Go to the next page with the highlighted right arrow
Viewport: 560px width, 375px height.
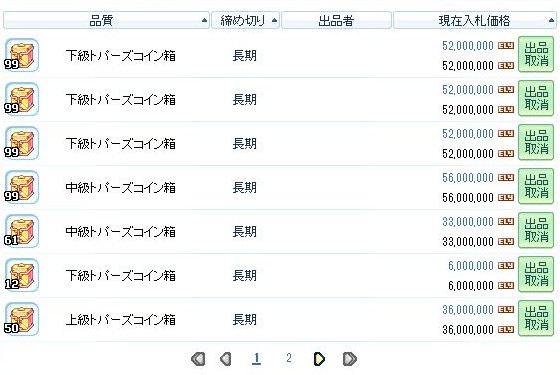pyautogui.click(x=319, y=359)
